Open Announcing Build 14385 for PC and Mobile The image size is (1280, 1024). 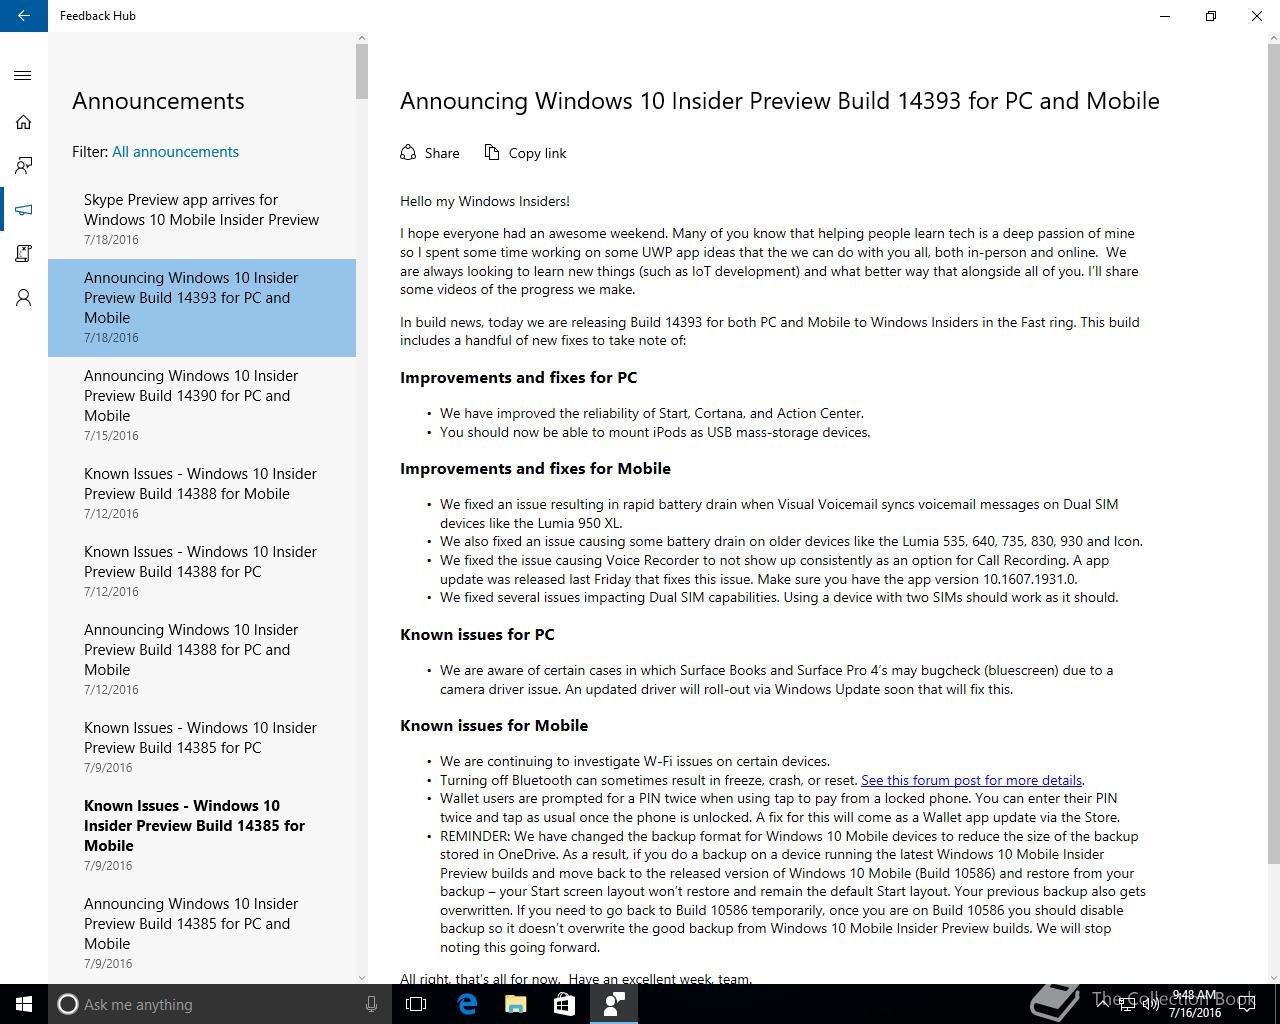point(202,933)
